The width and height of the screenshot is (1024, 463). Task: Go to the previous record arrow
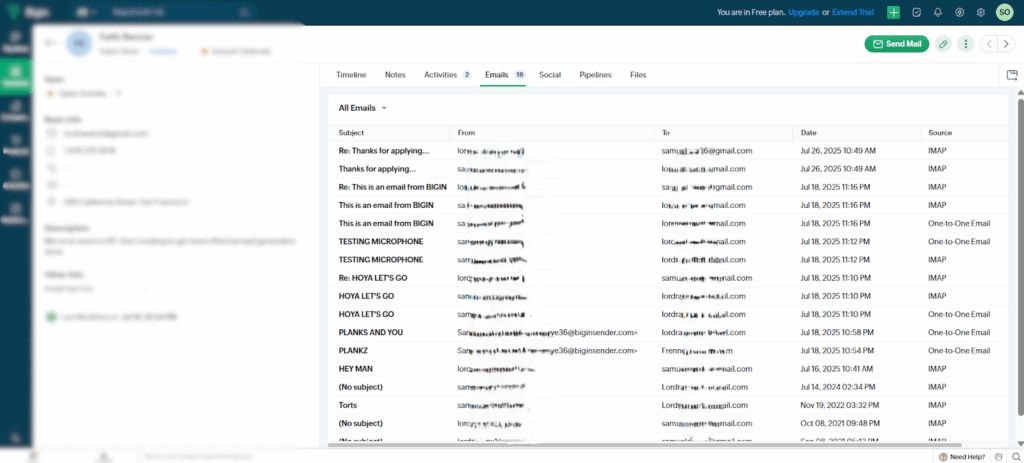(x=988, y=44)
